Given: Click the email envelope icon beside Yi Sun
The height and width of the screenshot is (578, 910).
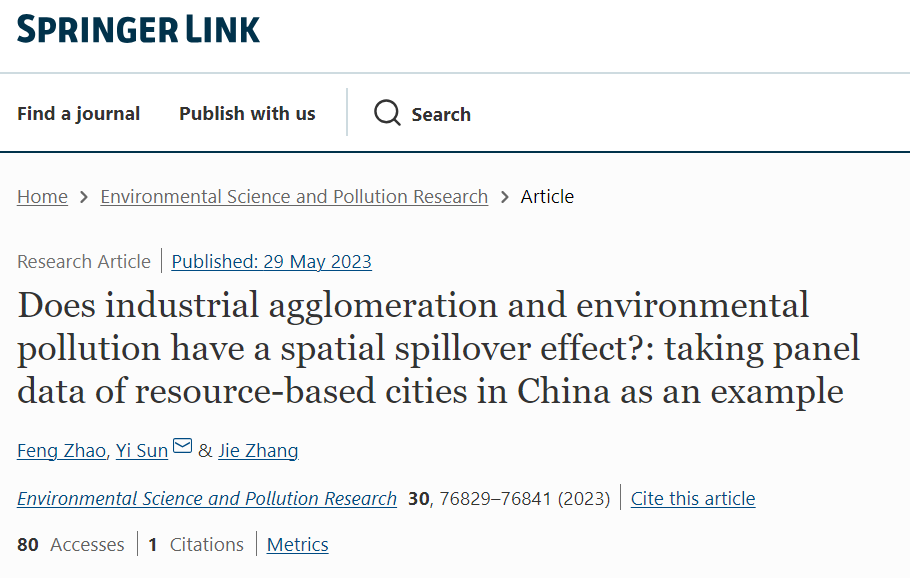Looking at the screenshot, I should [182, 446].
